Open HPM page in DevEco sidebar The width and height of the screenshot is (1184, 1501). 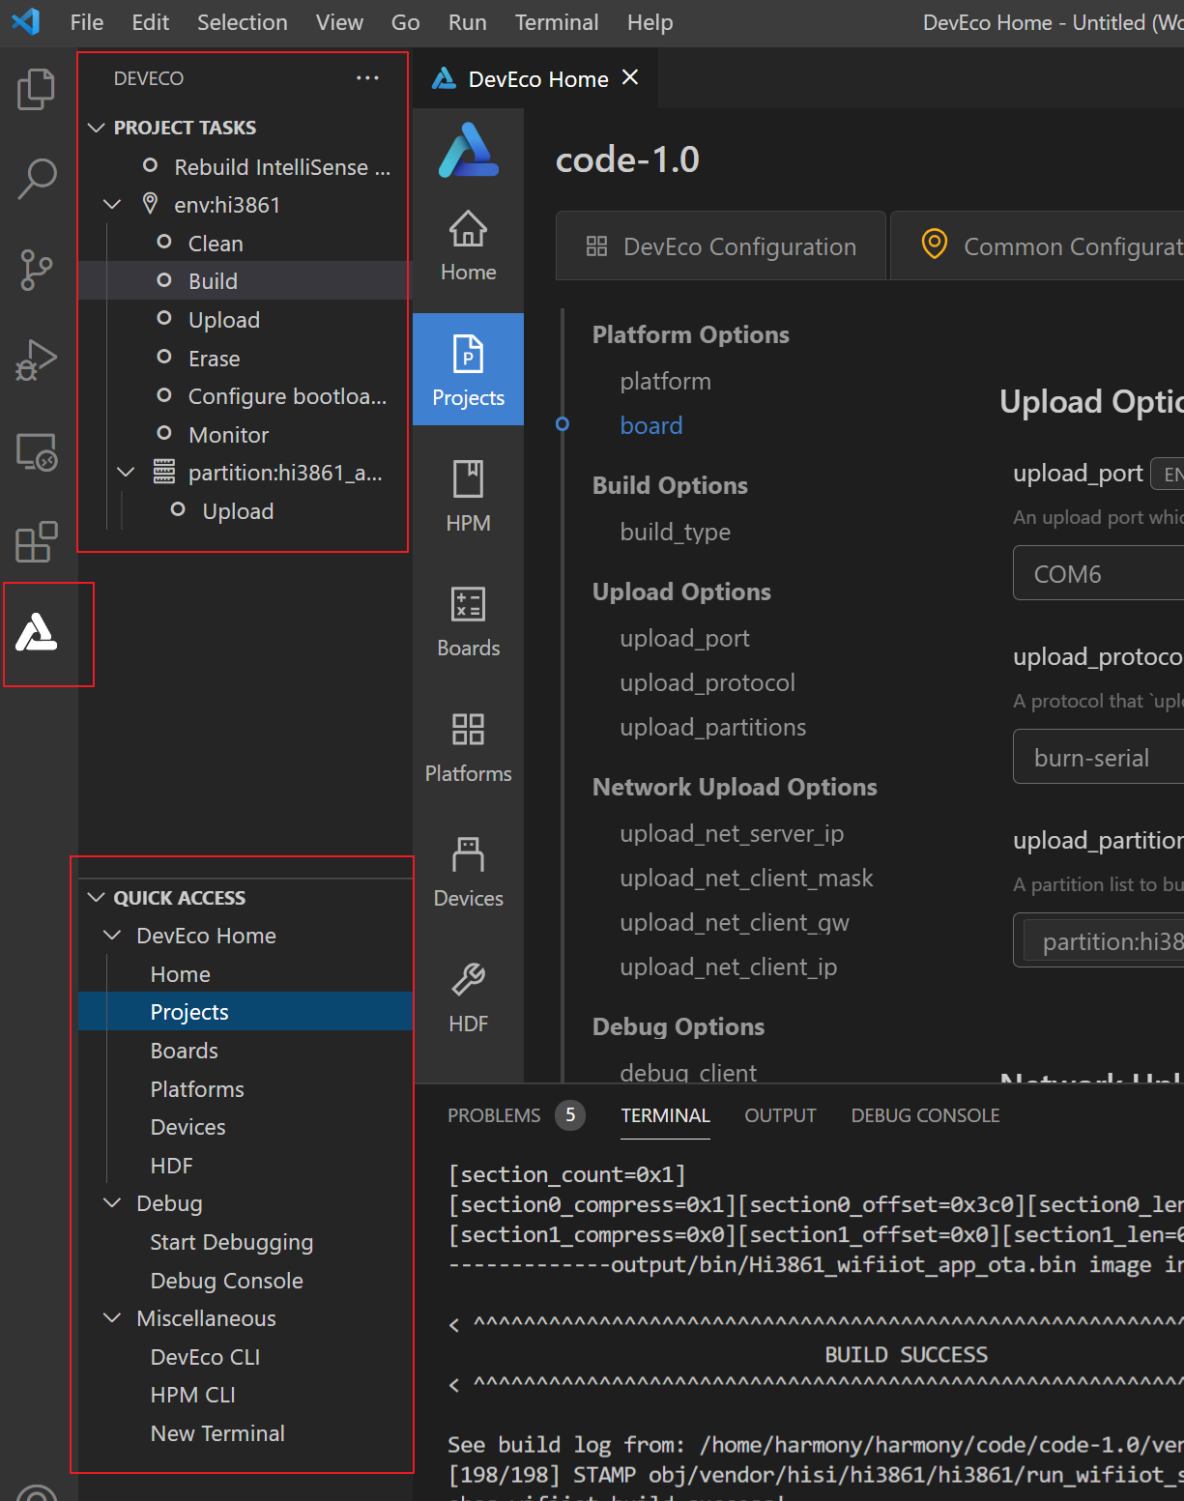468,496
